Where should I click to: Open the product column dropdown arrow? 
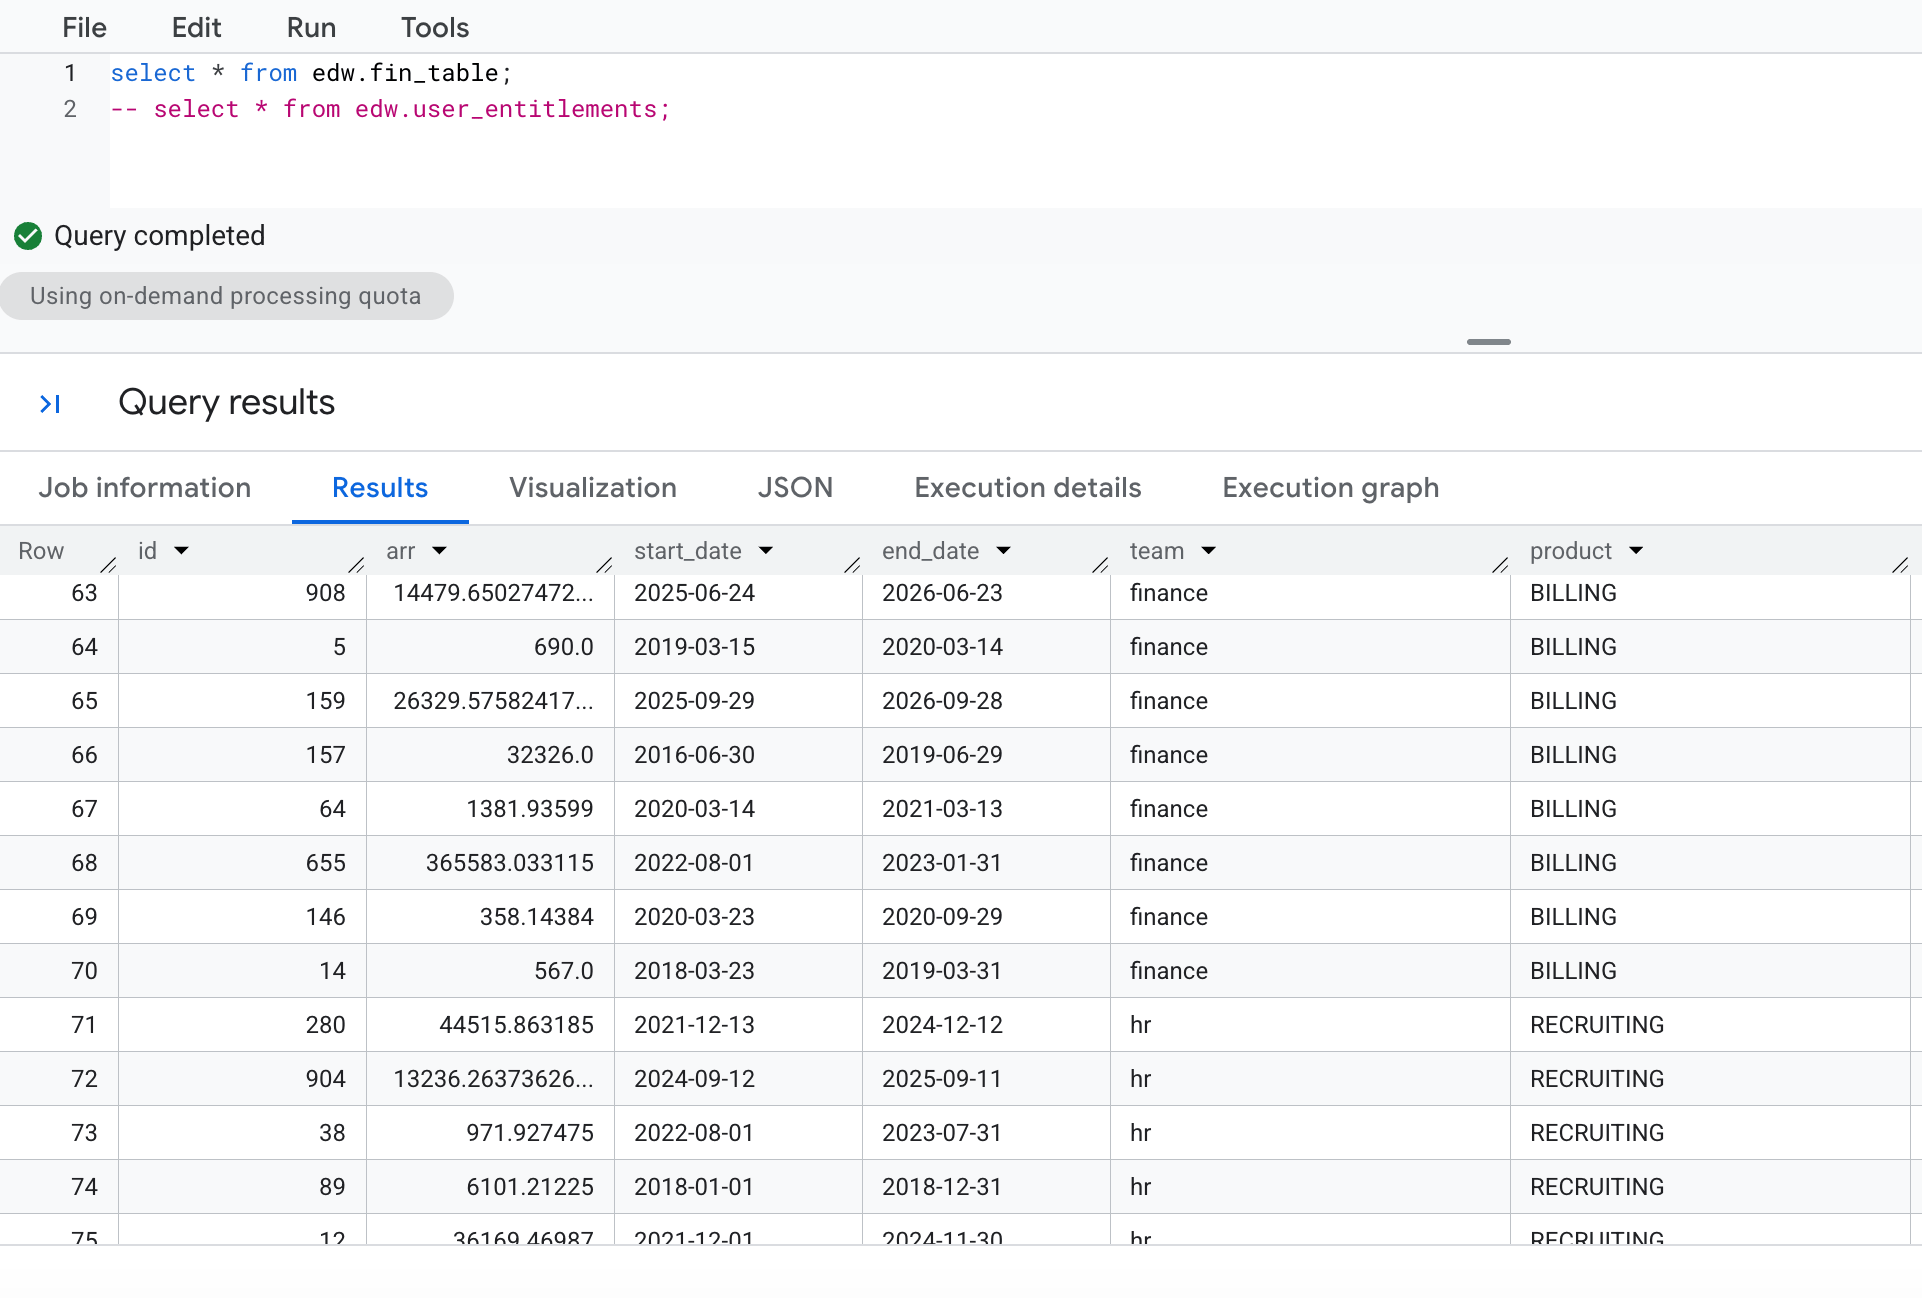tap(1637, 551)
